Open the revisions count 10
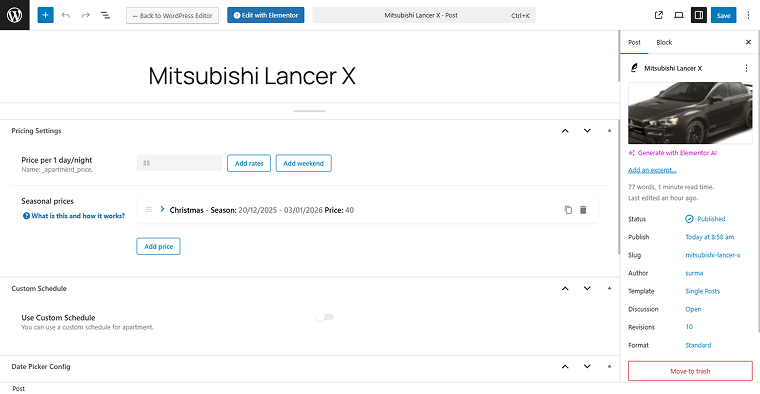The width and height of the screenshot is (760, 394). [689, 327]
